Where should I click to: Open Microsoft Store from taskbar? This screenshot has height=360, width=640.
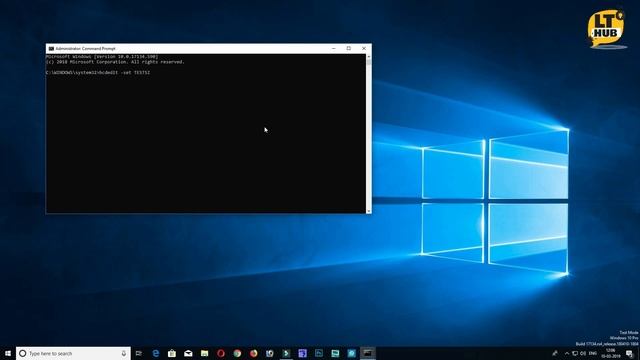pos(172,353)
